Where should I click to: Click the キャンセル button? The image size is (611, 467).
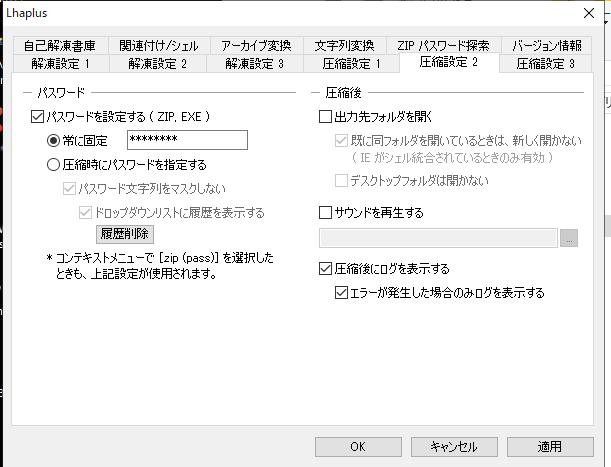click(x=454, y=447)
